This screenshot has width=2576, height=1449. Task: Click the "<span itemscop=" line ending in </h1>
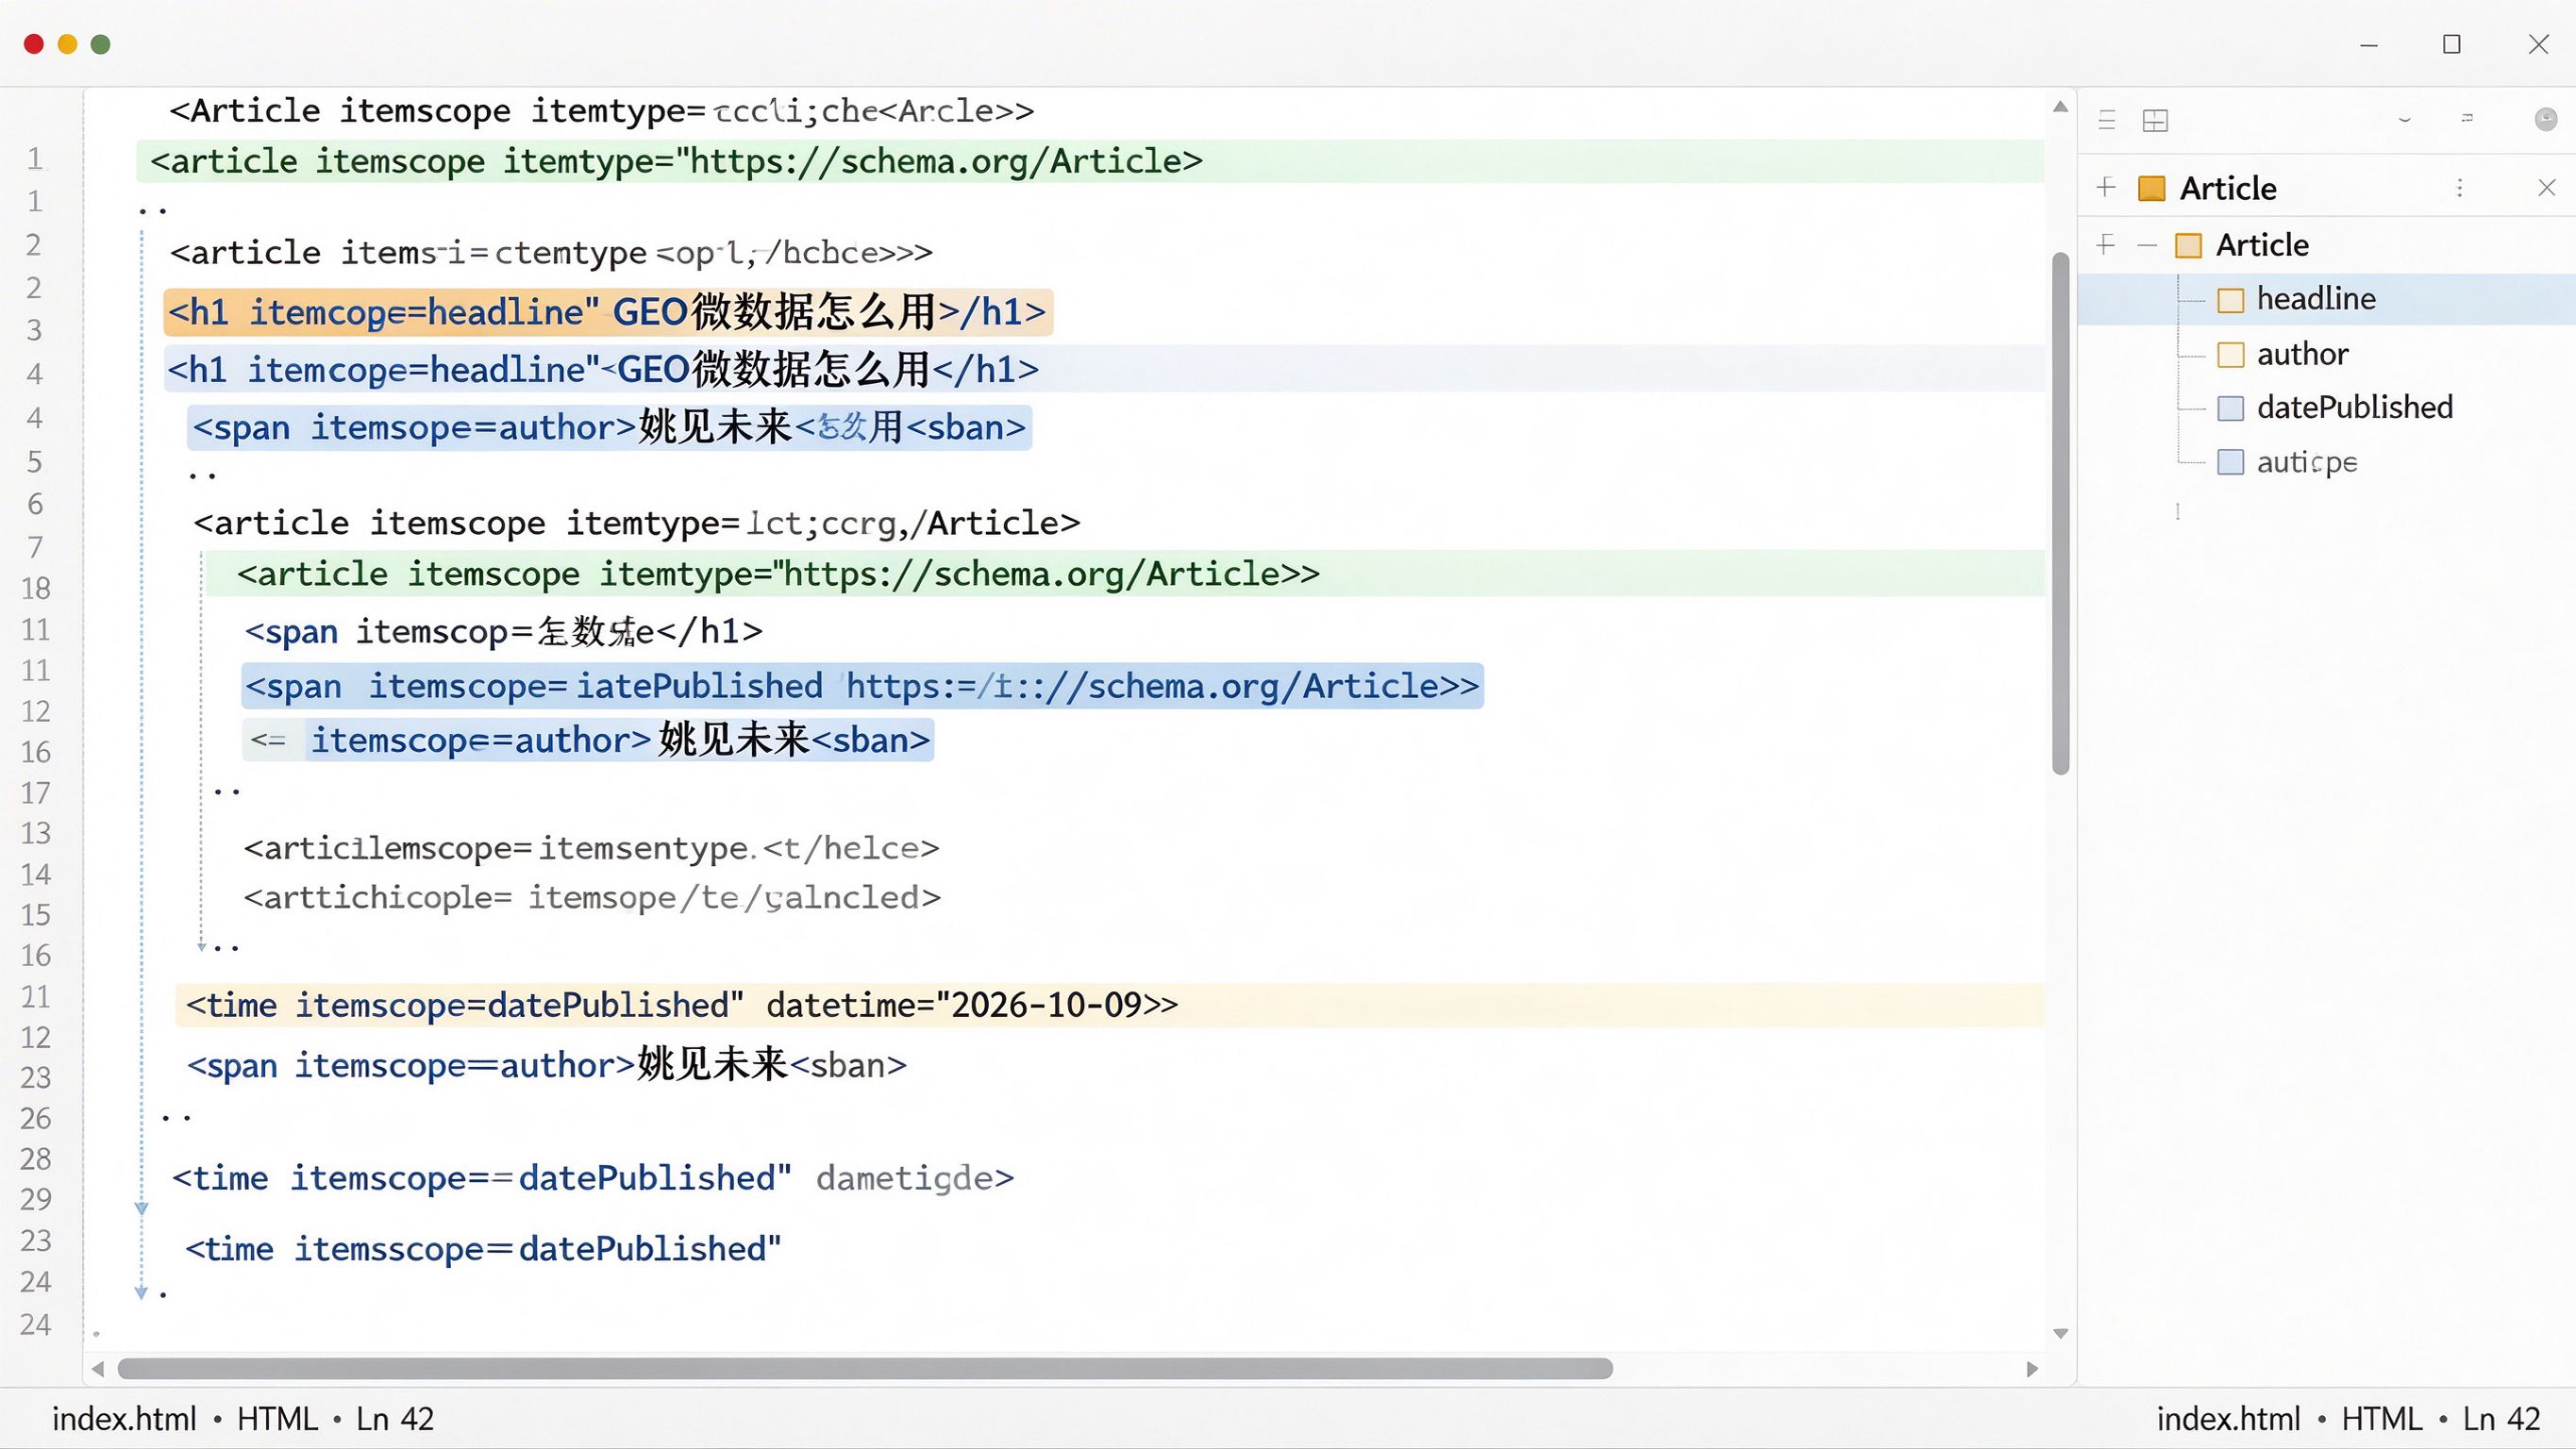504,631
